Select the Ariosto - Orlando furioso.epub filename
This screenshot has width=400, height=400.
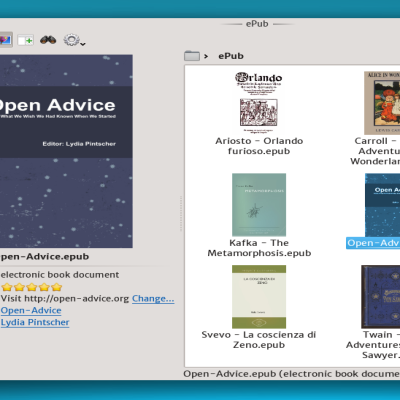259,146
